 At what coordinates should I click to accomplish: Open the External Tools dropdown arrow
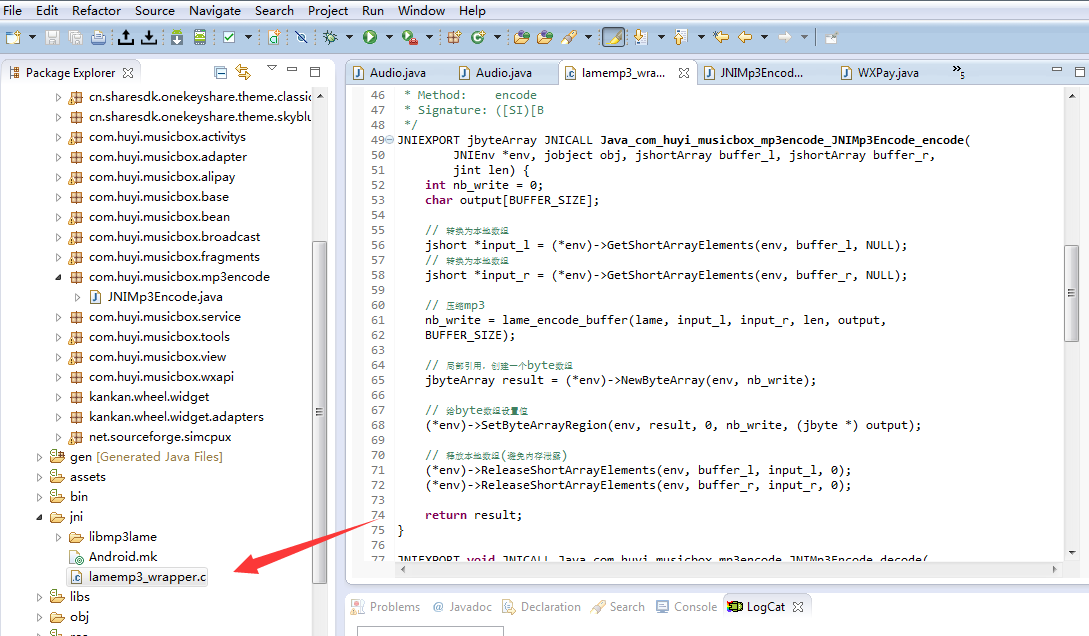click(429, 37)
